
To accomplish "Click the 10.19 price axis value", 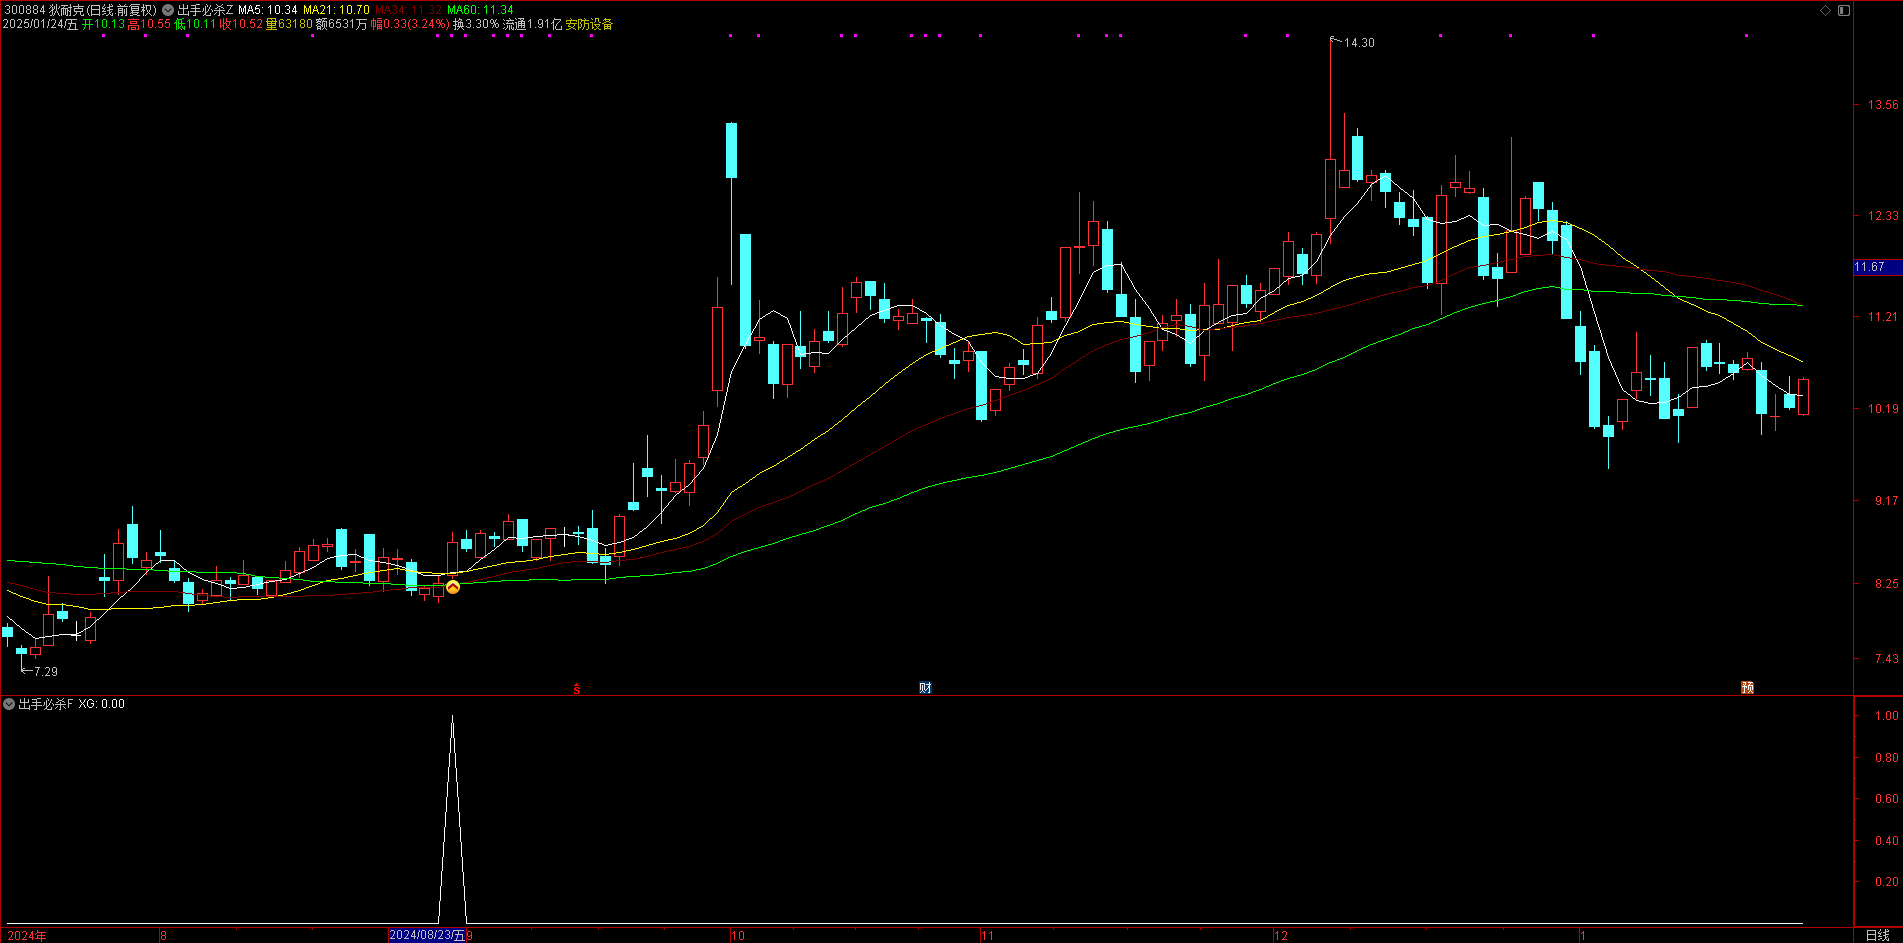I will tap(1883, 409).
